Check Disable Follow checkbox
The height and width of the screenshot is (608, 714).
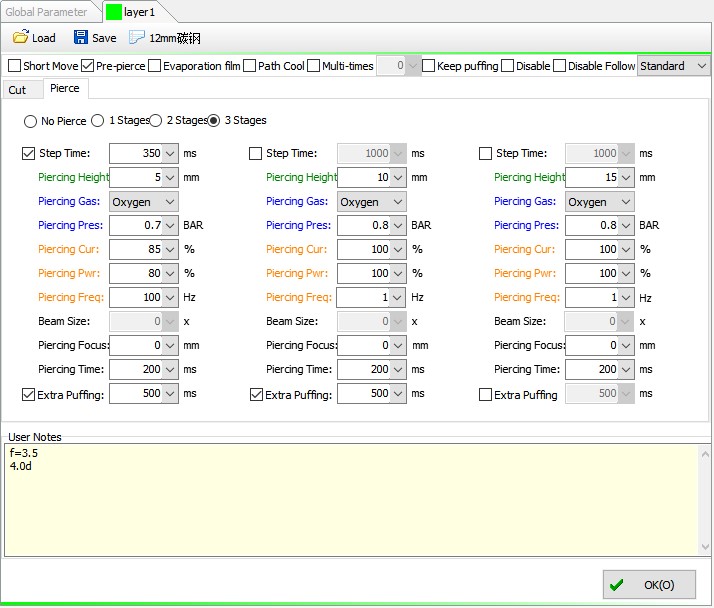tap(560, 66)
